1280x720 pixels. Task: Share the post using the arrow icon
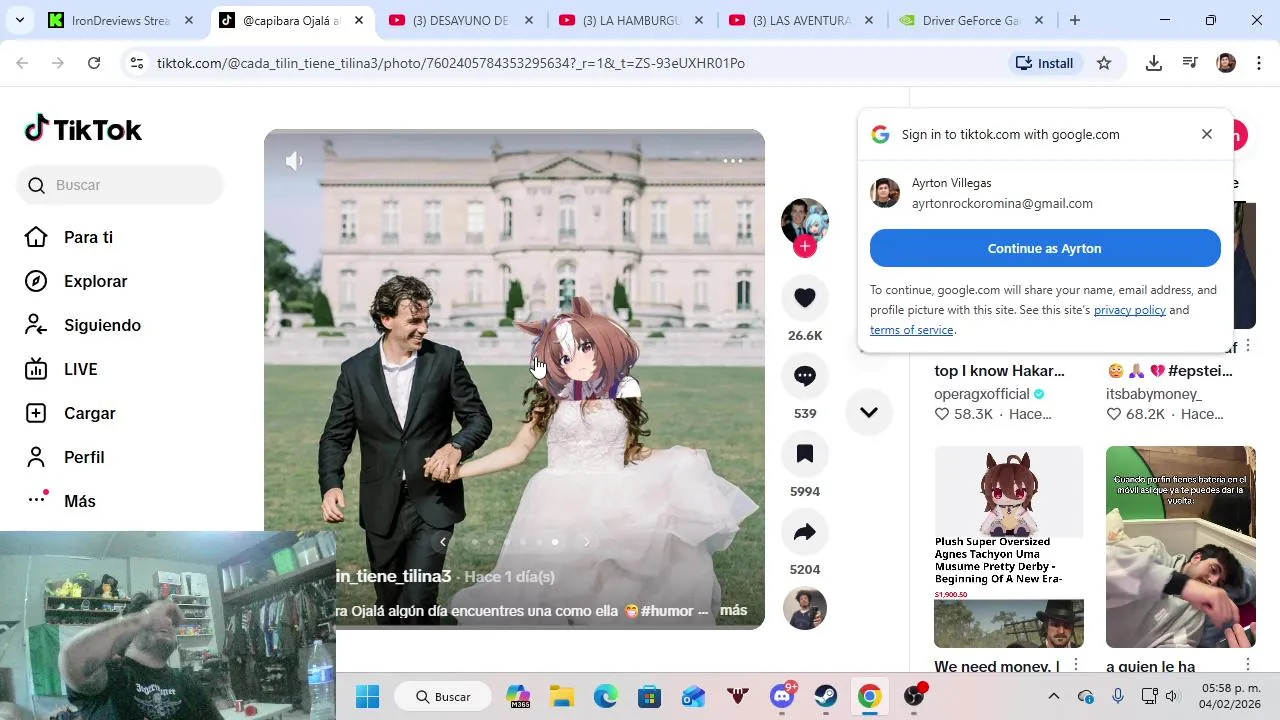click(x=805, y=532)
